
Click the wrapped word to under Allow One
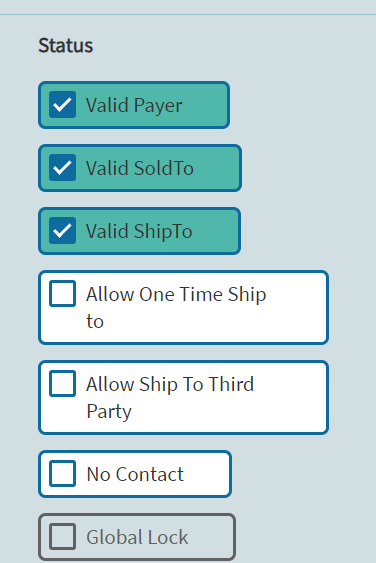point(95,321)
